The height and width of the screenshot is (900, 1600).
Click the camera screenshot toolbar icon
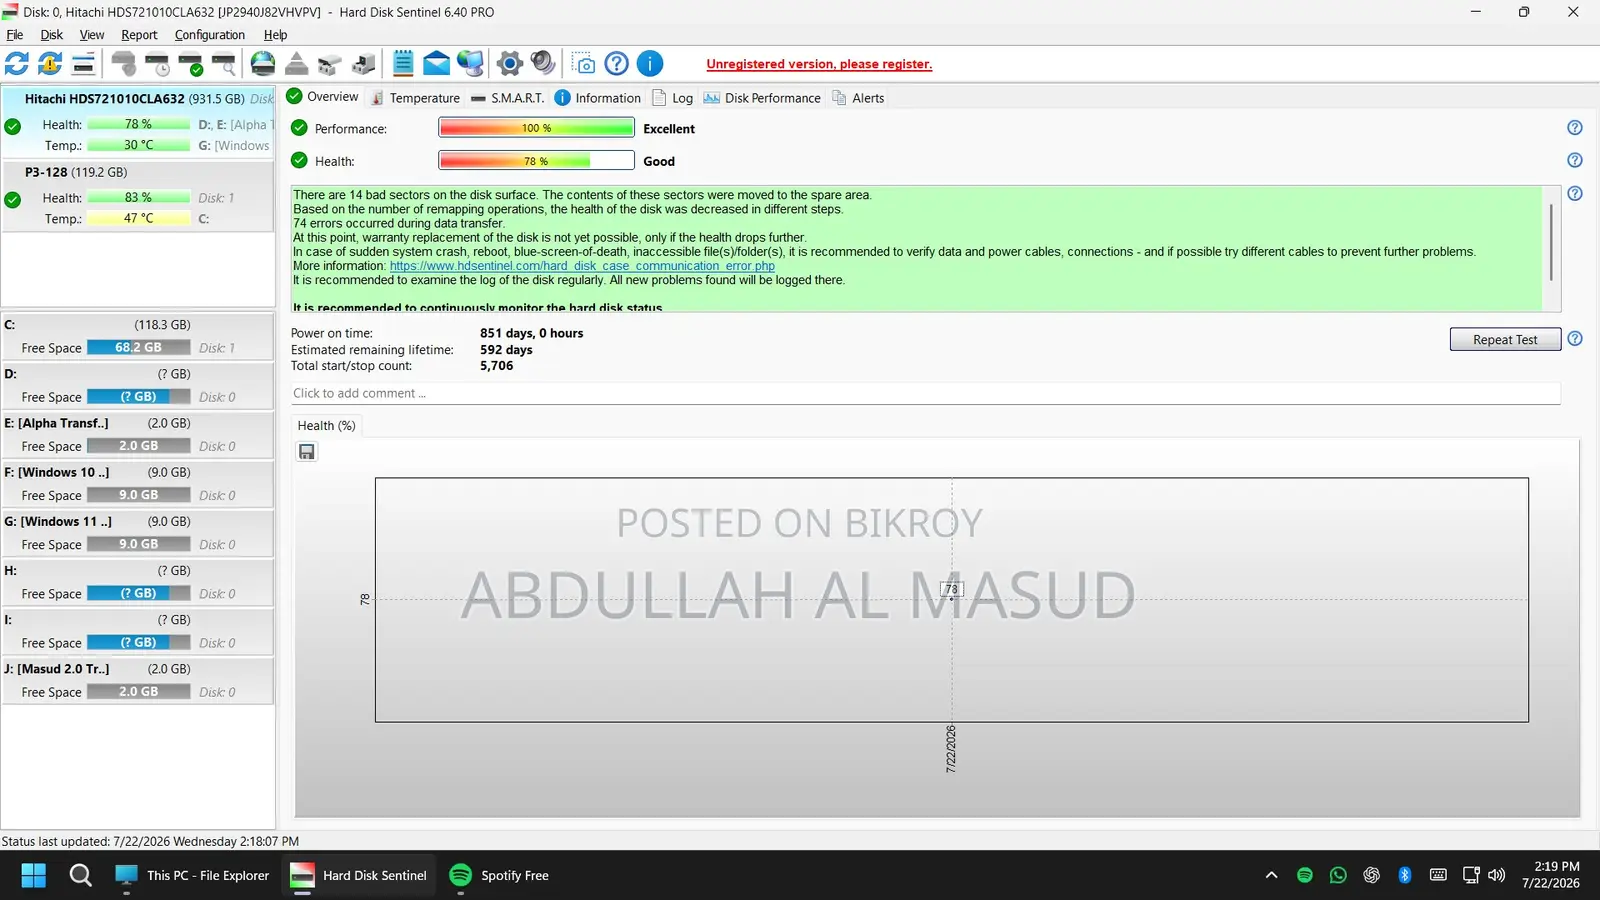tap(584, 64)
